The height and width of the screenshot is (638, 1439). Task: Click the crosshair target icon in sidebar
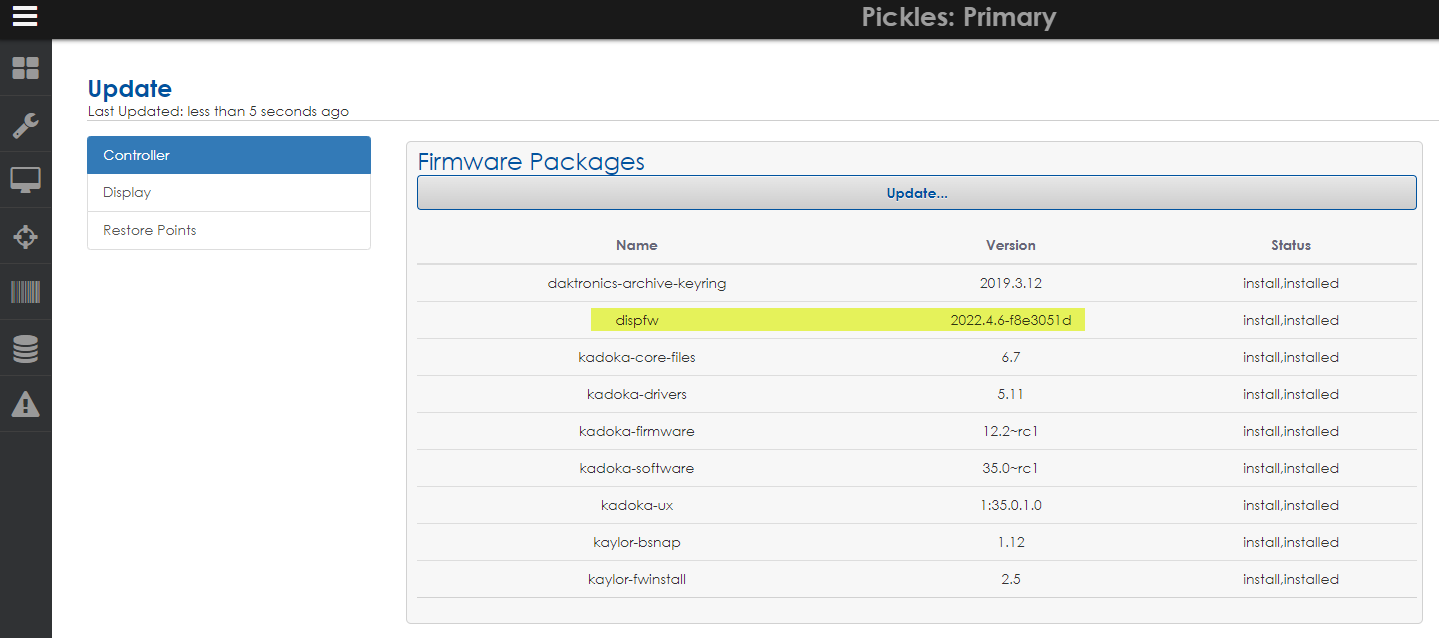tap(25, 237)
